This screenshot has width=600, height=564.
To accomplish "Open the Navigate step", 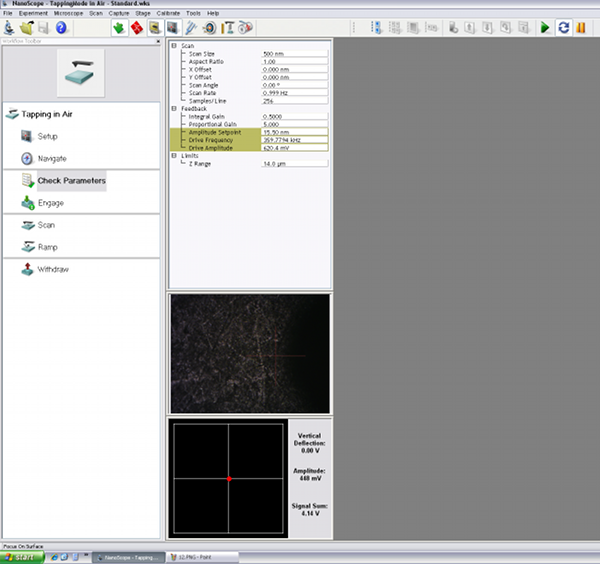I will pos(51,158).
